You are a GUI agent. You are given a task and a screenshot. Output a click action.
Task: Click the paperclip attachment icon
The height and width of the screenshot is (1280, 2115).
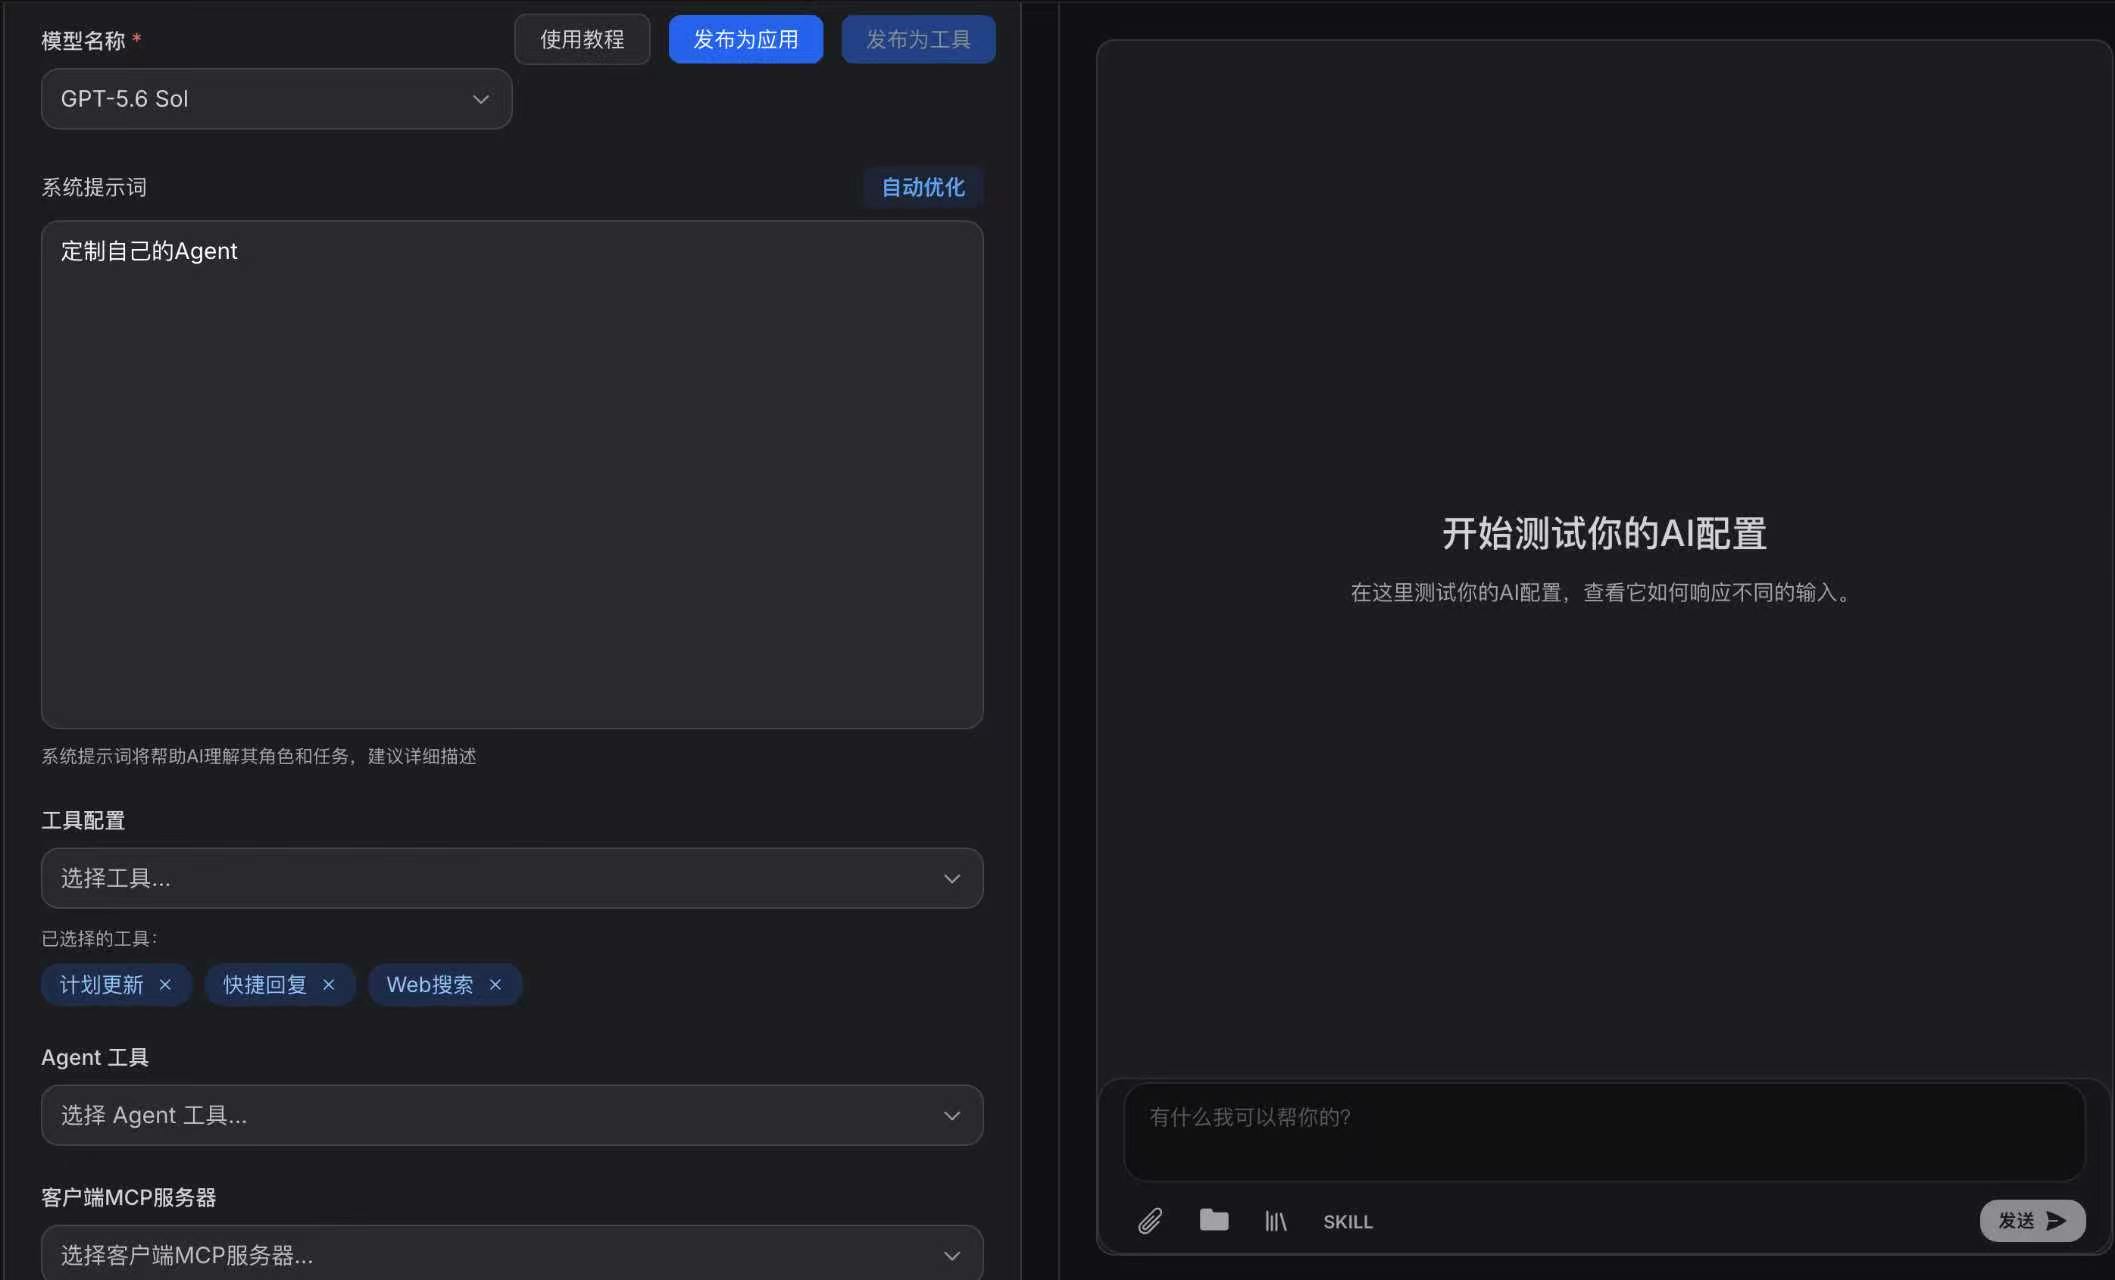tap(1150, 1221)
